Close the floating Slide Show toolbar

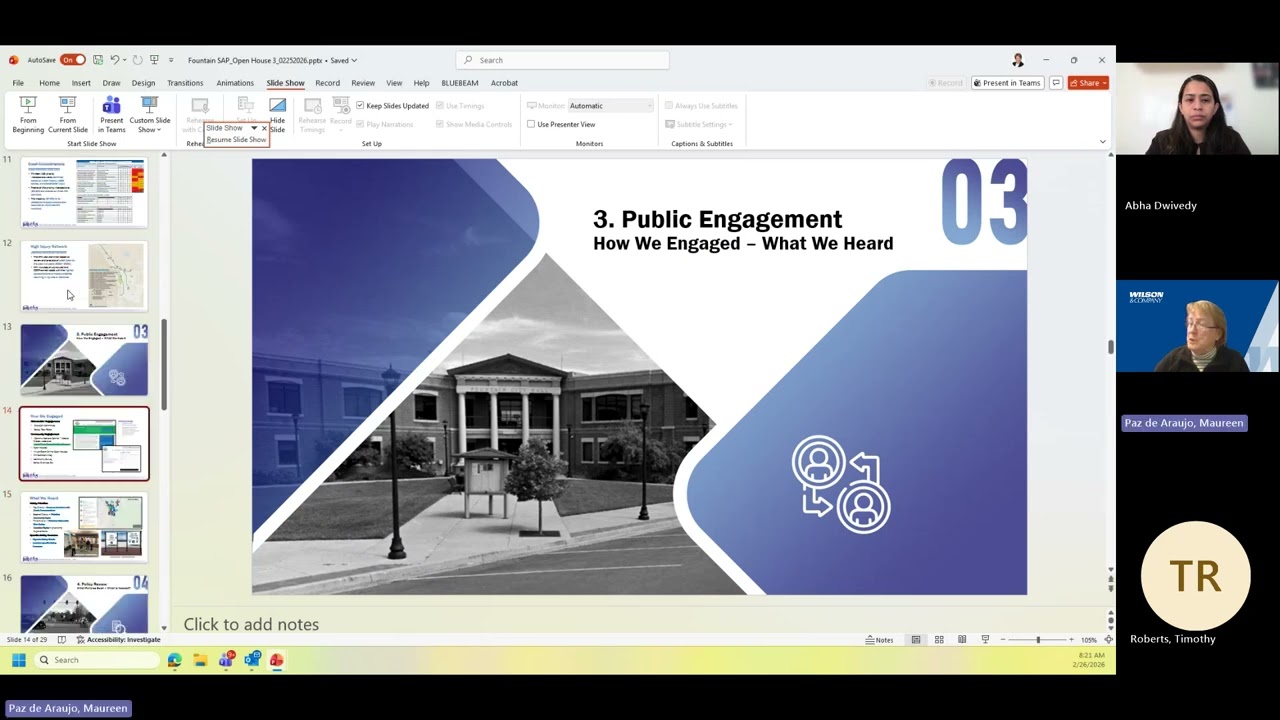[264, 128]
